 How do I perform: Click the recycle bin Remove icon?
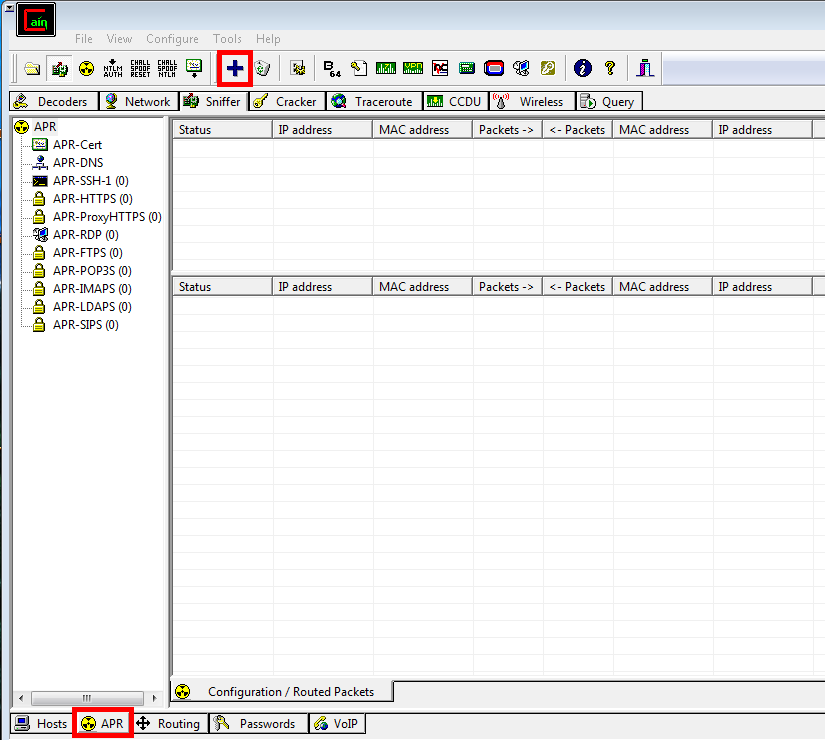coord(262,68)
